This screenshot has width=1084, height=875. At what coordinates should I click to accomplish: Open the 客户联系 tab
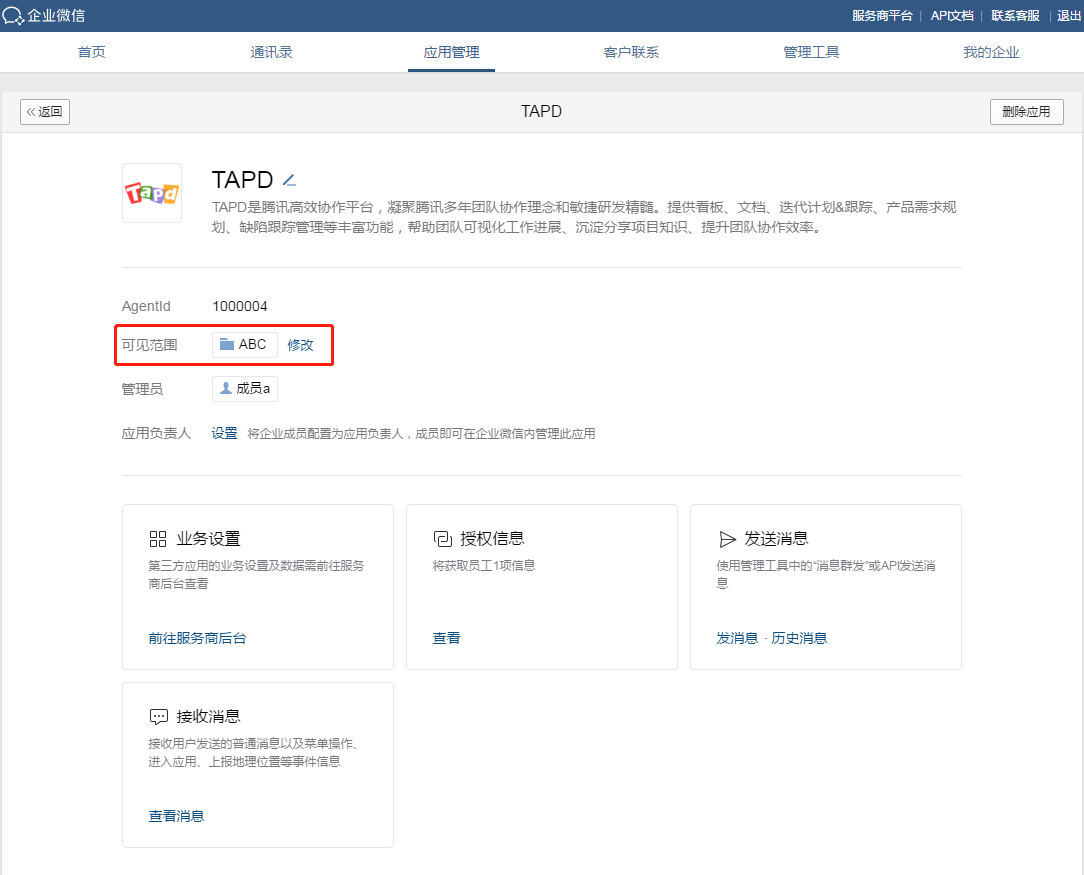click(x=631, y=52)
